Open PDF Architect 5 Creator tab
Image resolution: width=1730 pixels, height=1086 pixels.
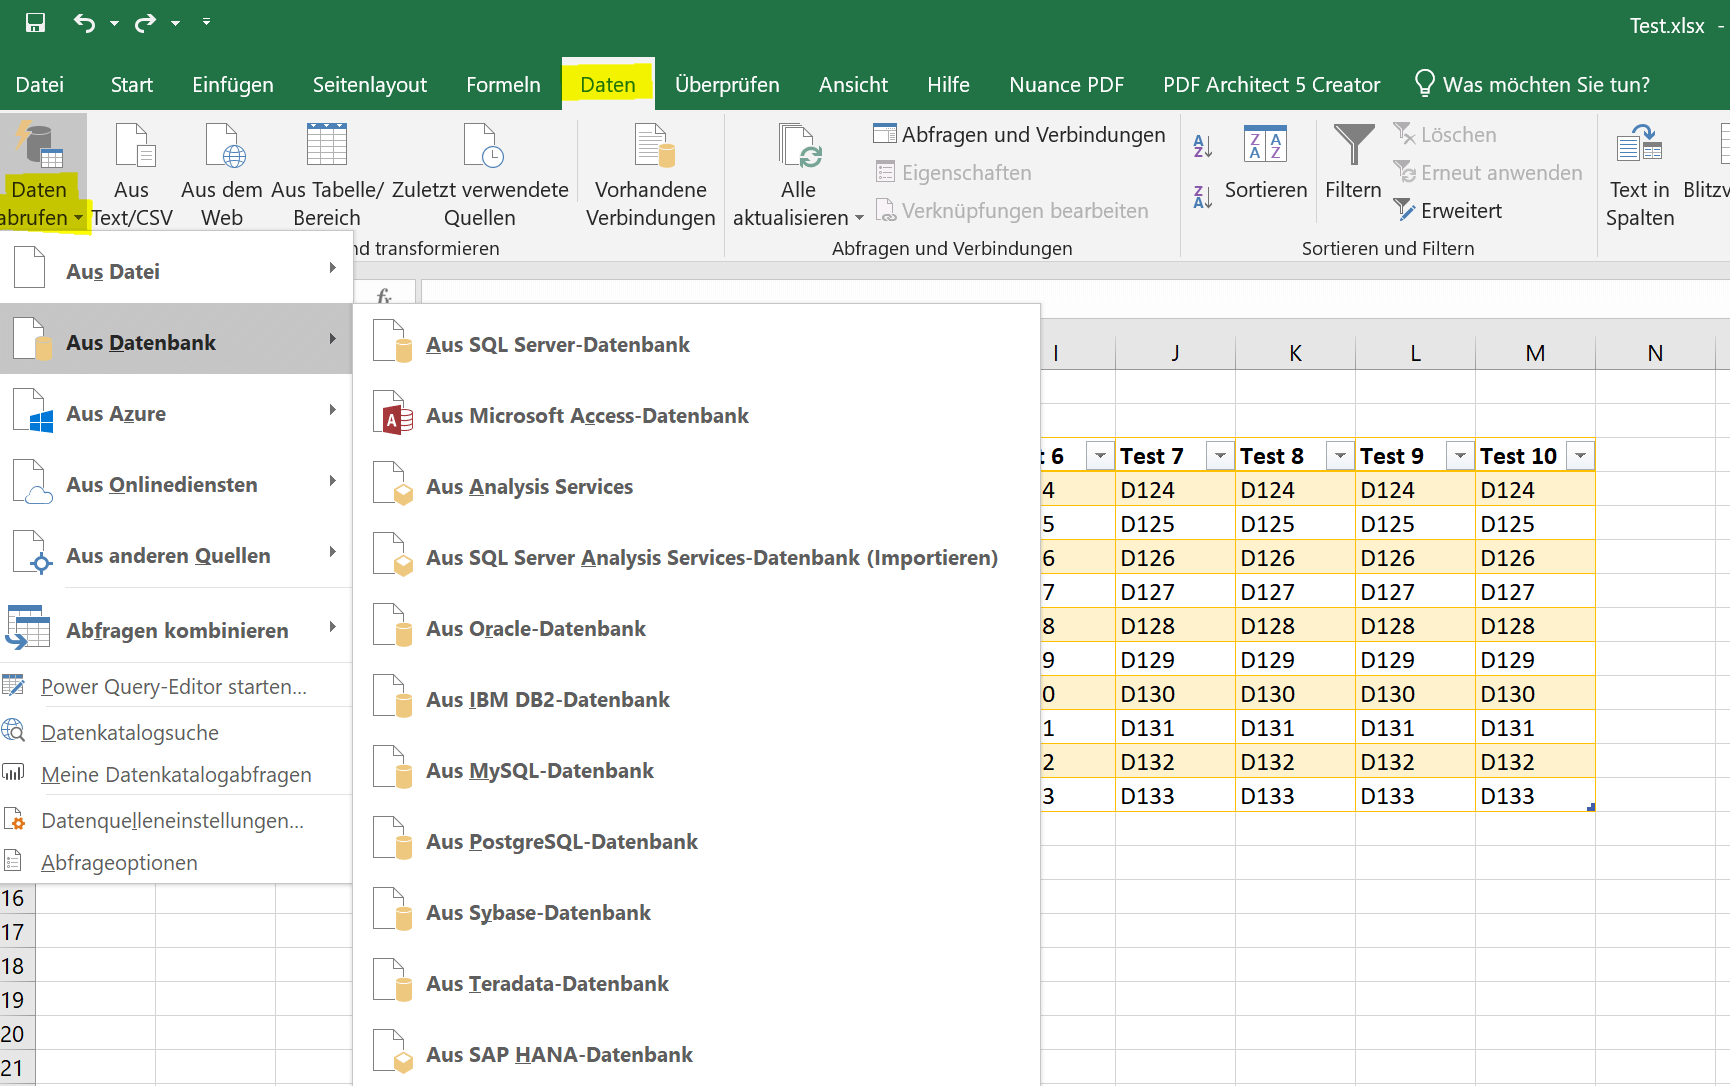1271,85
